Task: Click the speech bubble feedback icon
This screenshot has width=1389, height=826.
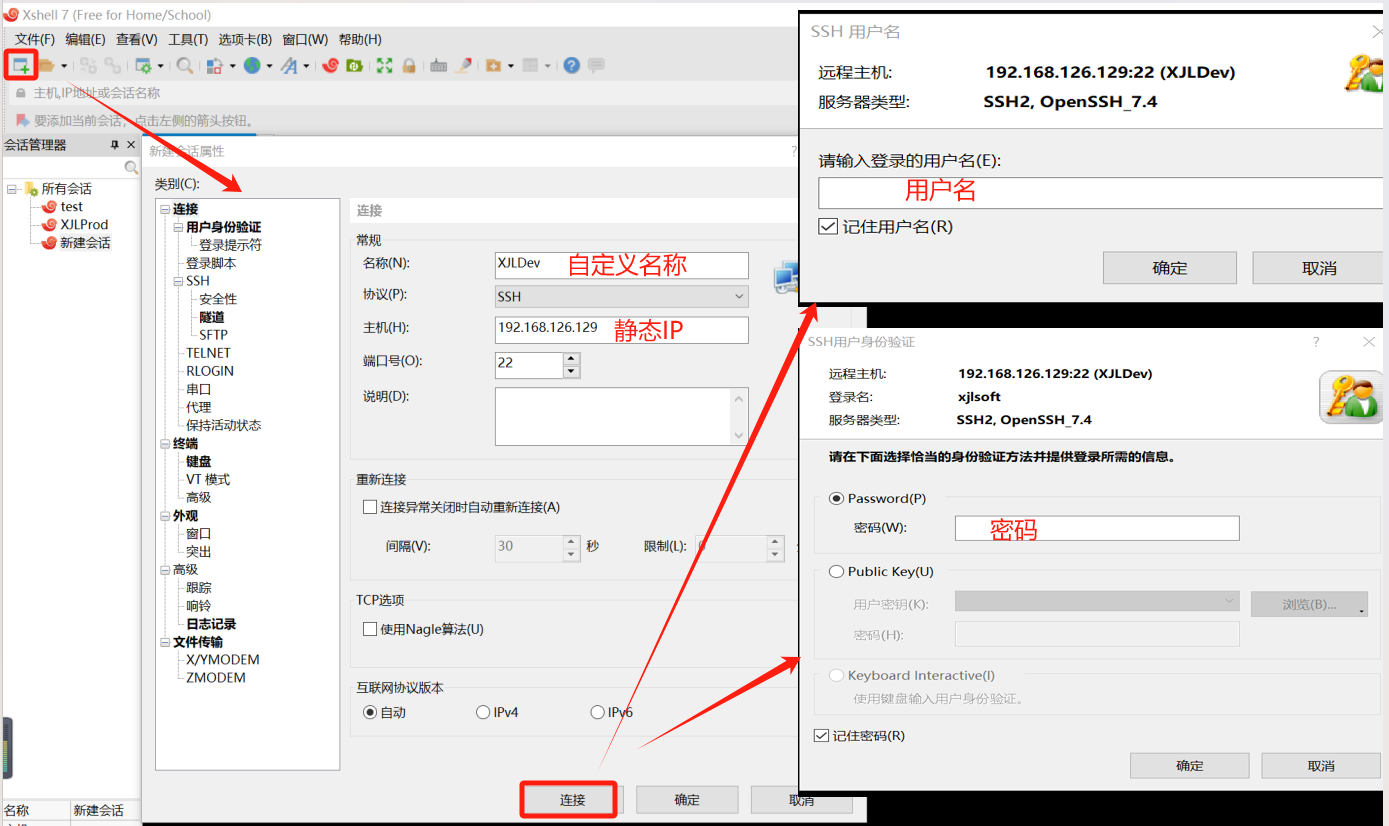Action: 596,66
